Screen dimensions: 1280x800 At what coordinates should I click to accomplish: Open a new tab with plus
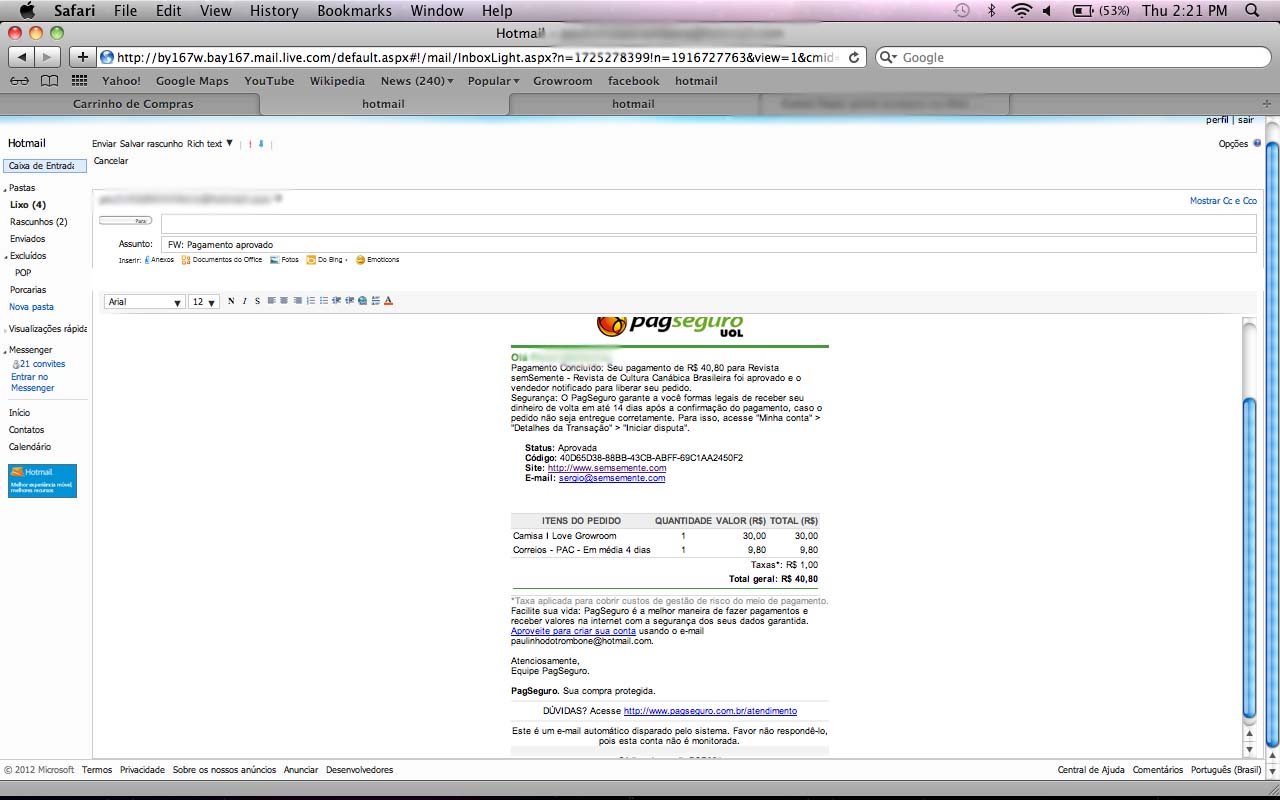[x=1267, y=104]
